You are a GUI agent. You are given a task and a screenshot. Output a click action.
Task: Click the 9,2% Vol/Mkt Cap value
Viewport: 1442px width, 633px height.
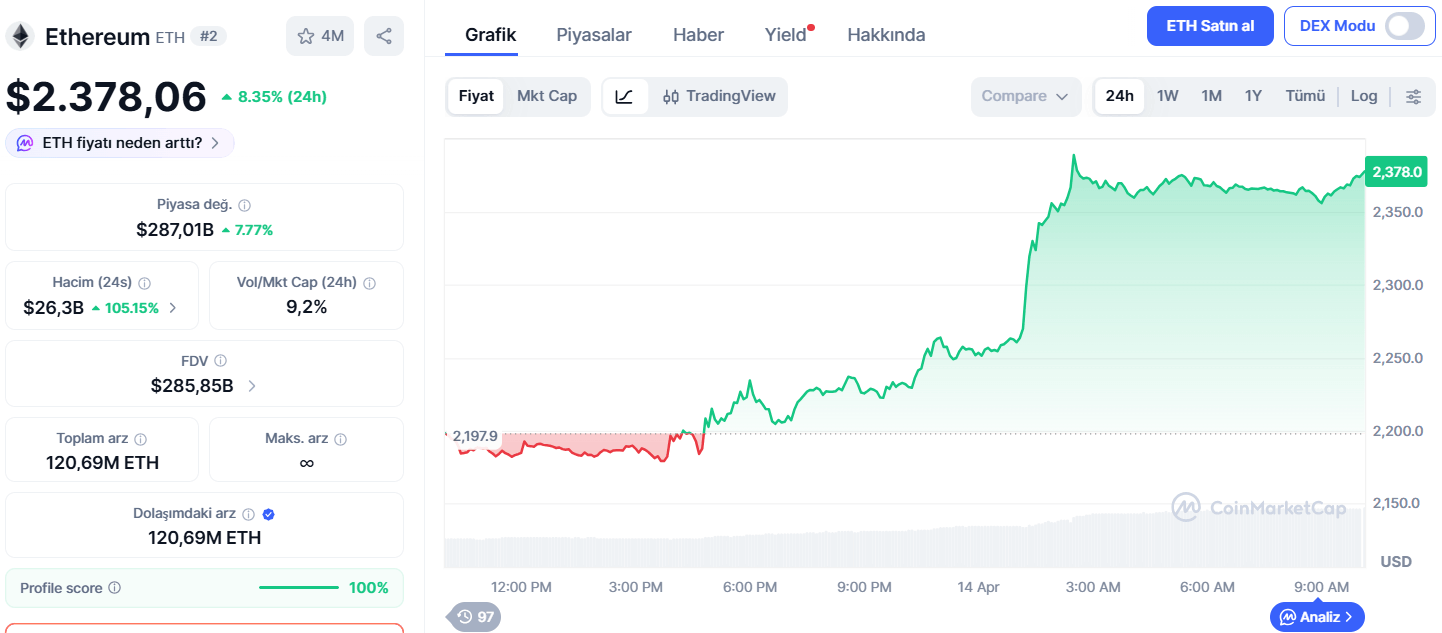click(x=306, y=307)
